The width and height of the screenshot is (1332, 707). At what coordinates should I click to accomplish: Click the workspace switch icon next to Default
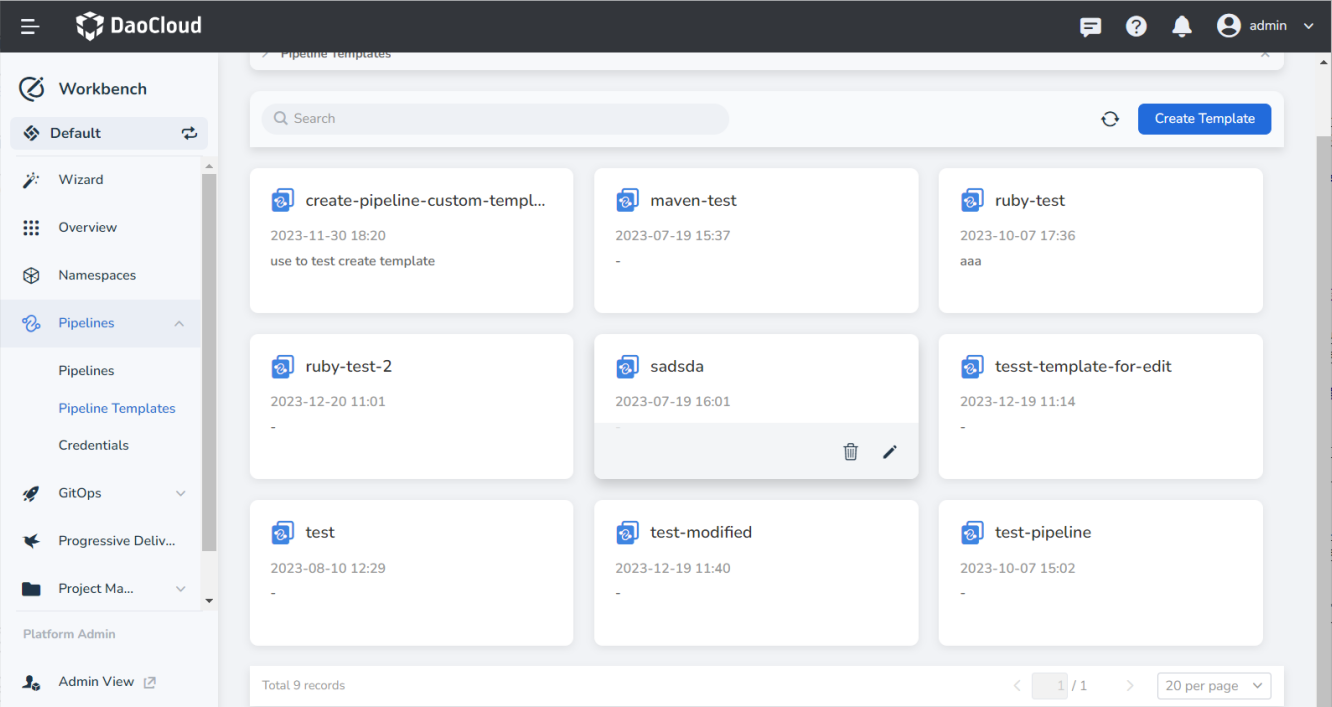pos(189,133)
